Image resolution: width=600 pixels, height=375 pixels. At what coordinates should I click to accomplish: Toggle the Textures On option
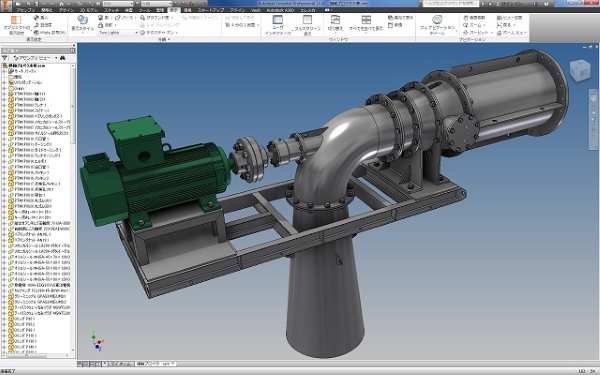[159, 33]
